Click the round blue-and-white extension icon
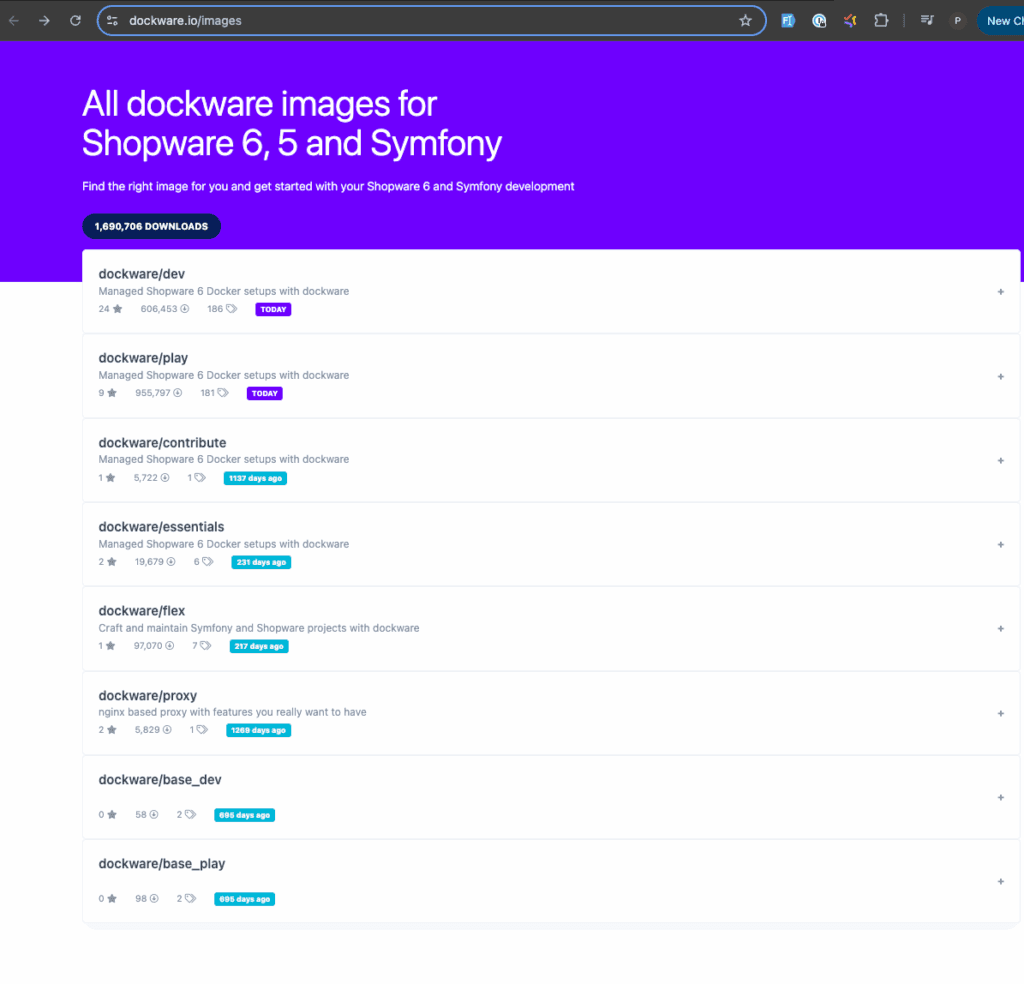 [819, 21]
